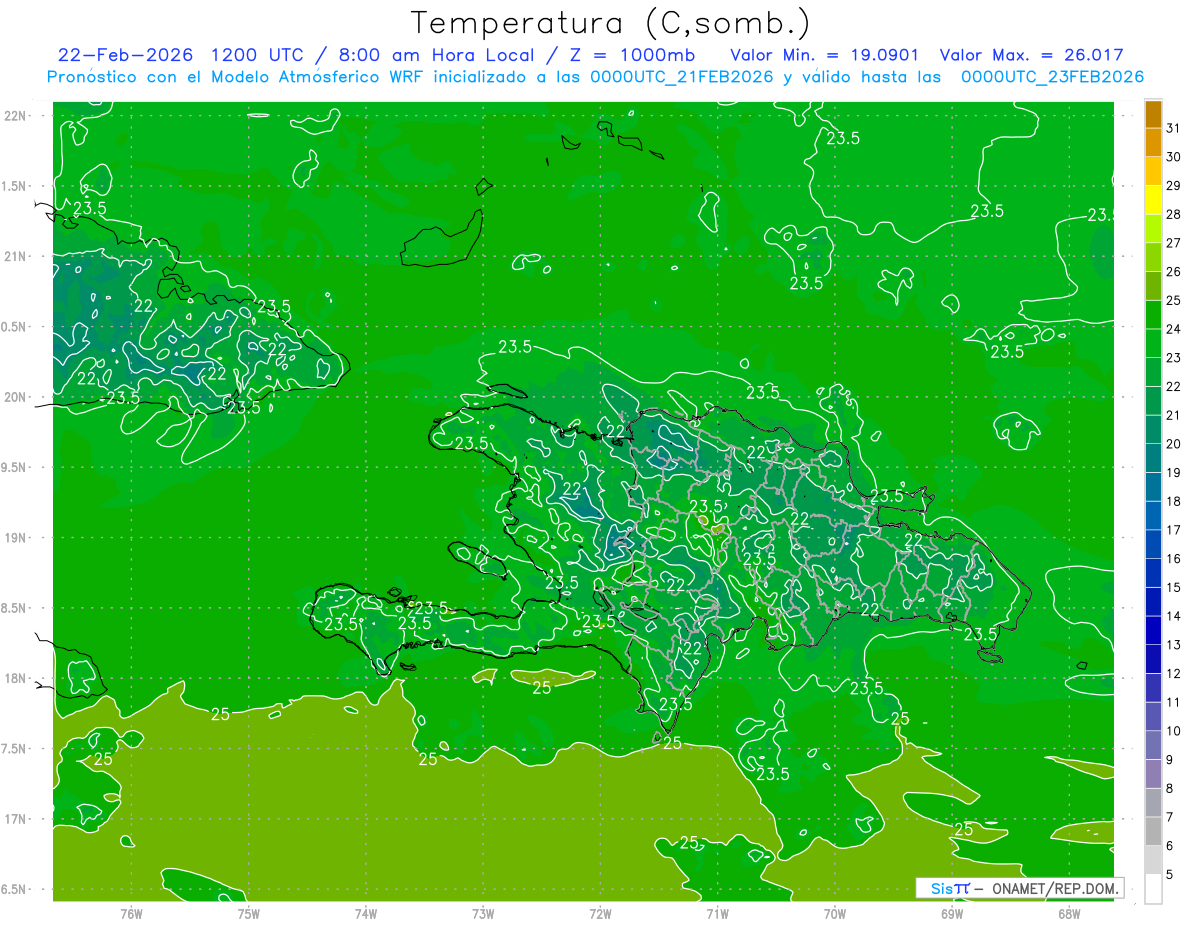
Task: Click the "18N" latitude axis label
Action: pos(17,678)
